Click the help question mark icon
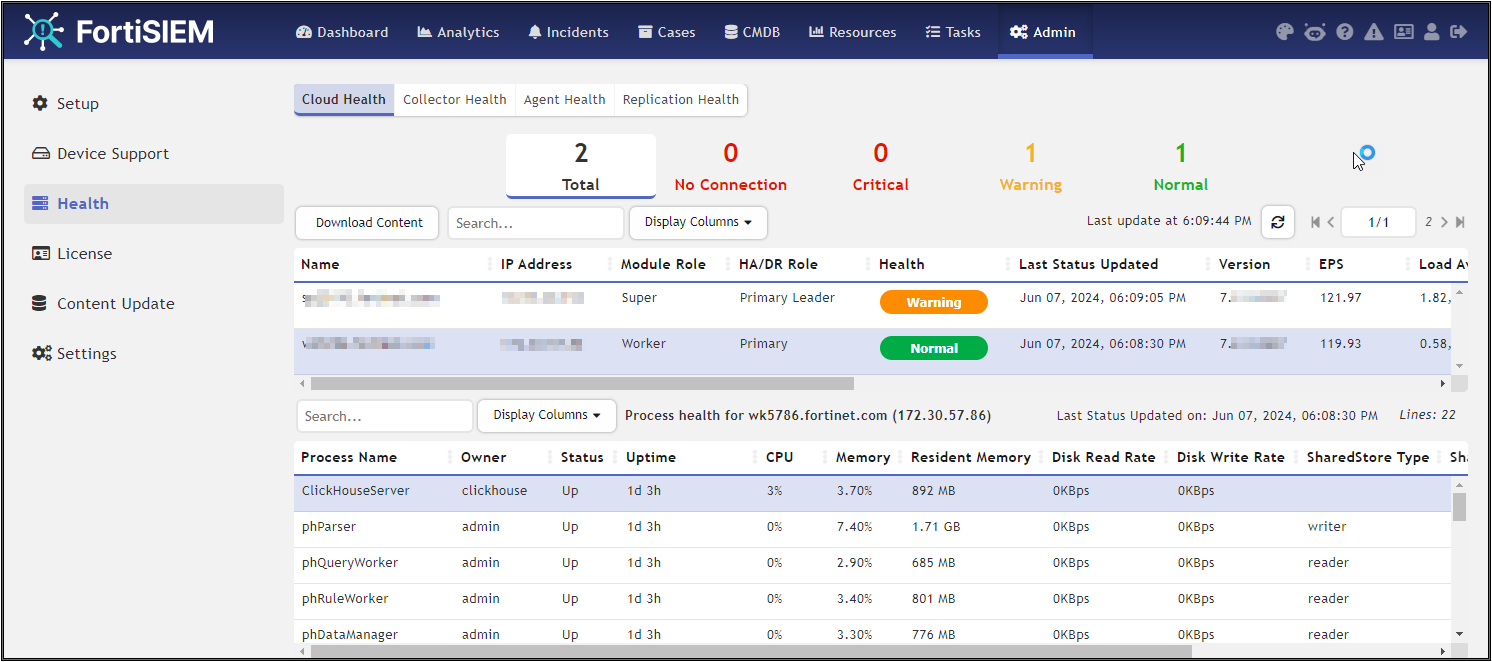 point(1344,31)
